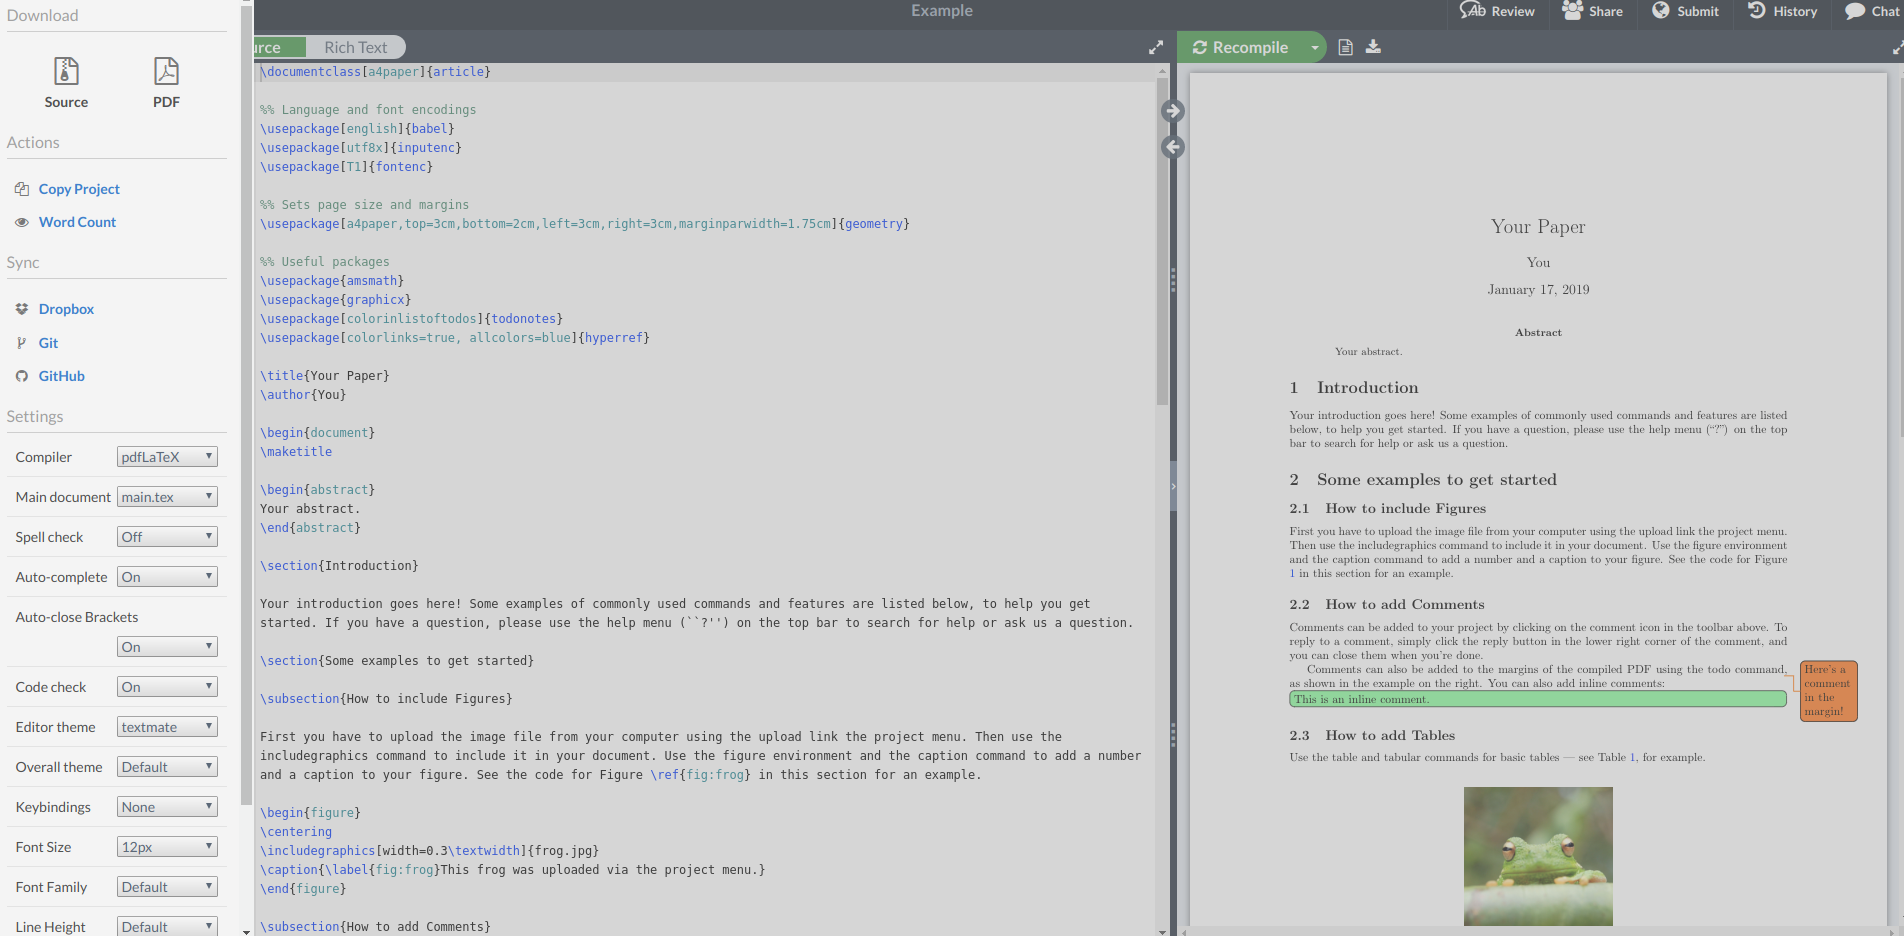The height and width of the screenshot is (936, 1904).
Task: Click the Copy Project link
Action: [x=78, y=188]
